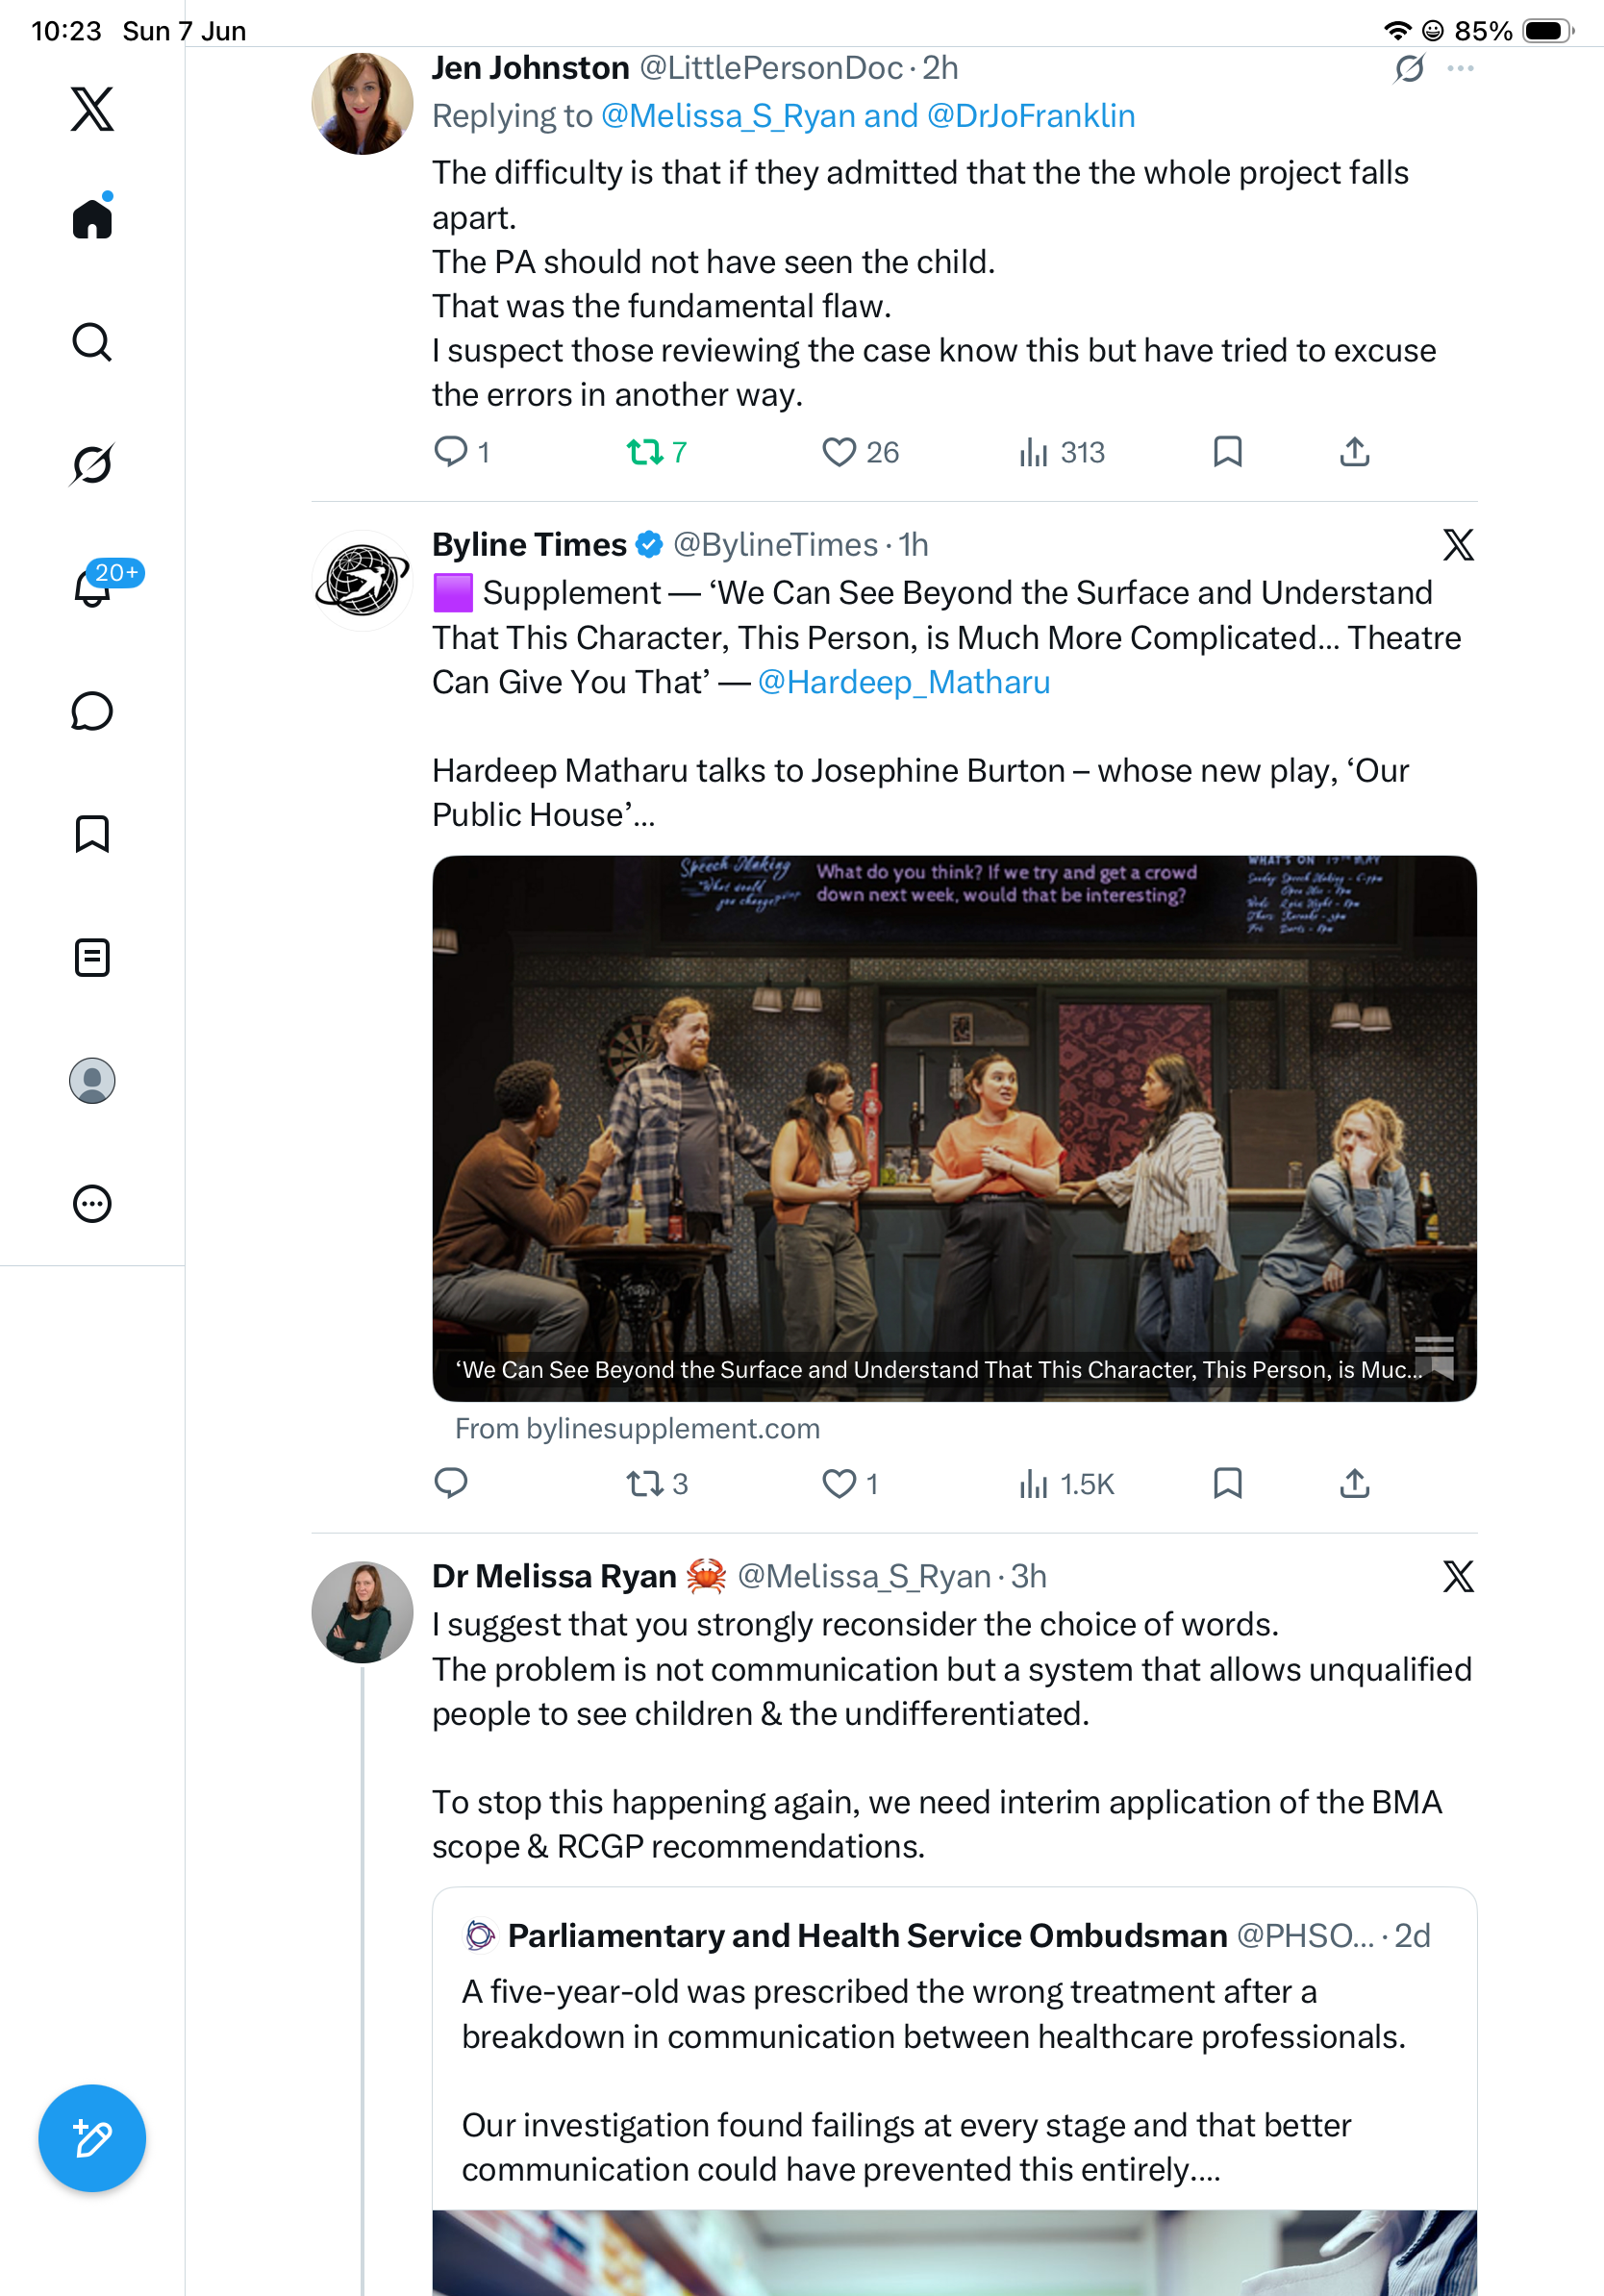Viewport: 1604px width, 2296px height.
Task: Open Notifications bell with 20+ badge
Action: 94,586
